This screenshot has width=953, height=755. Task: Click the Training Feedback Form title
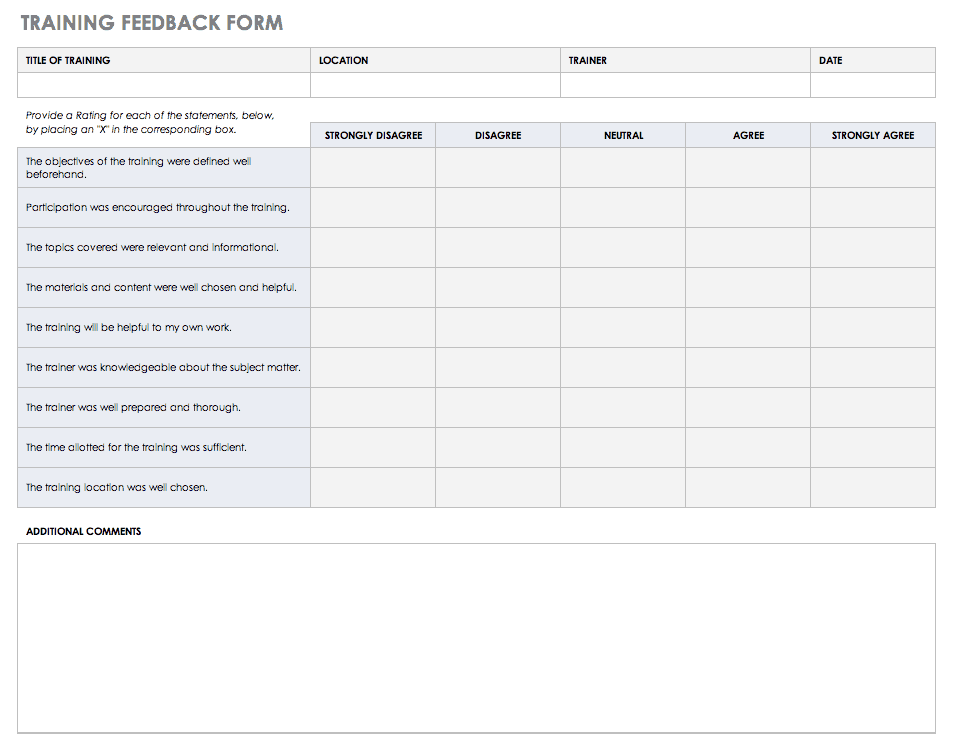(x=152, y=23)
